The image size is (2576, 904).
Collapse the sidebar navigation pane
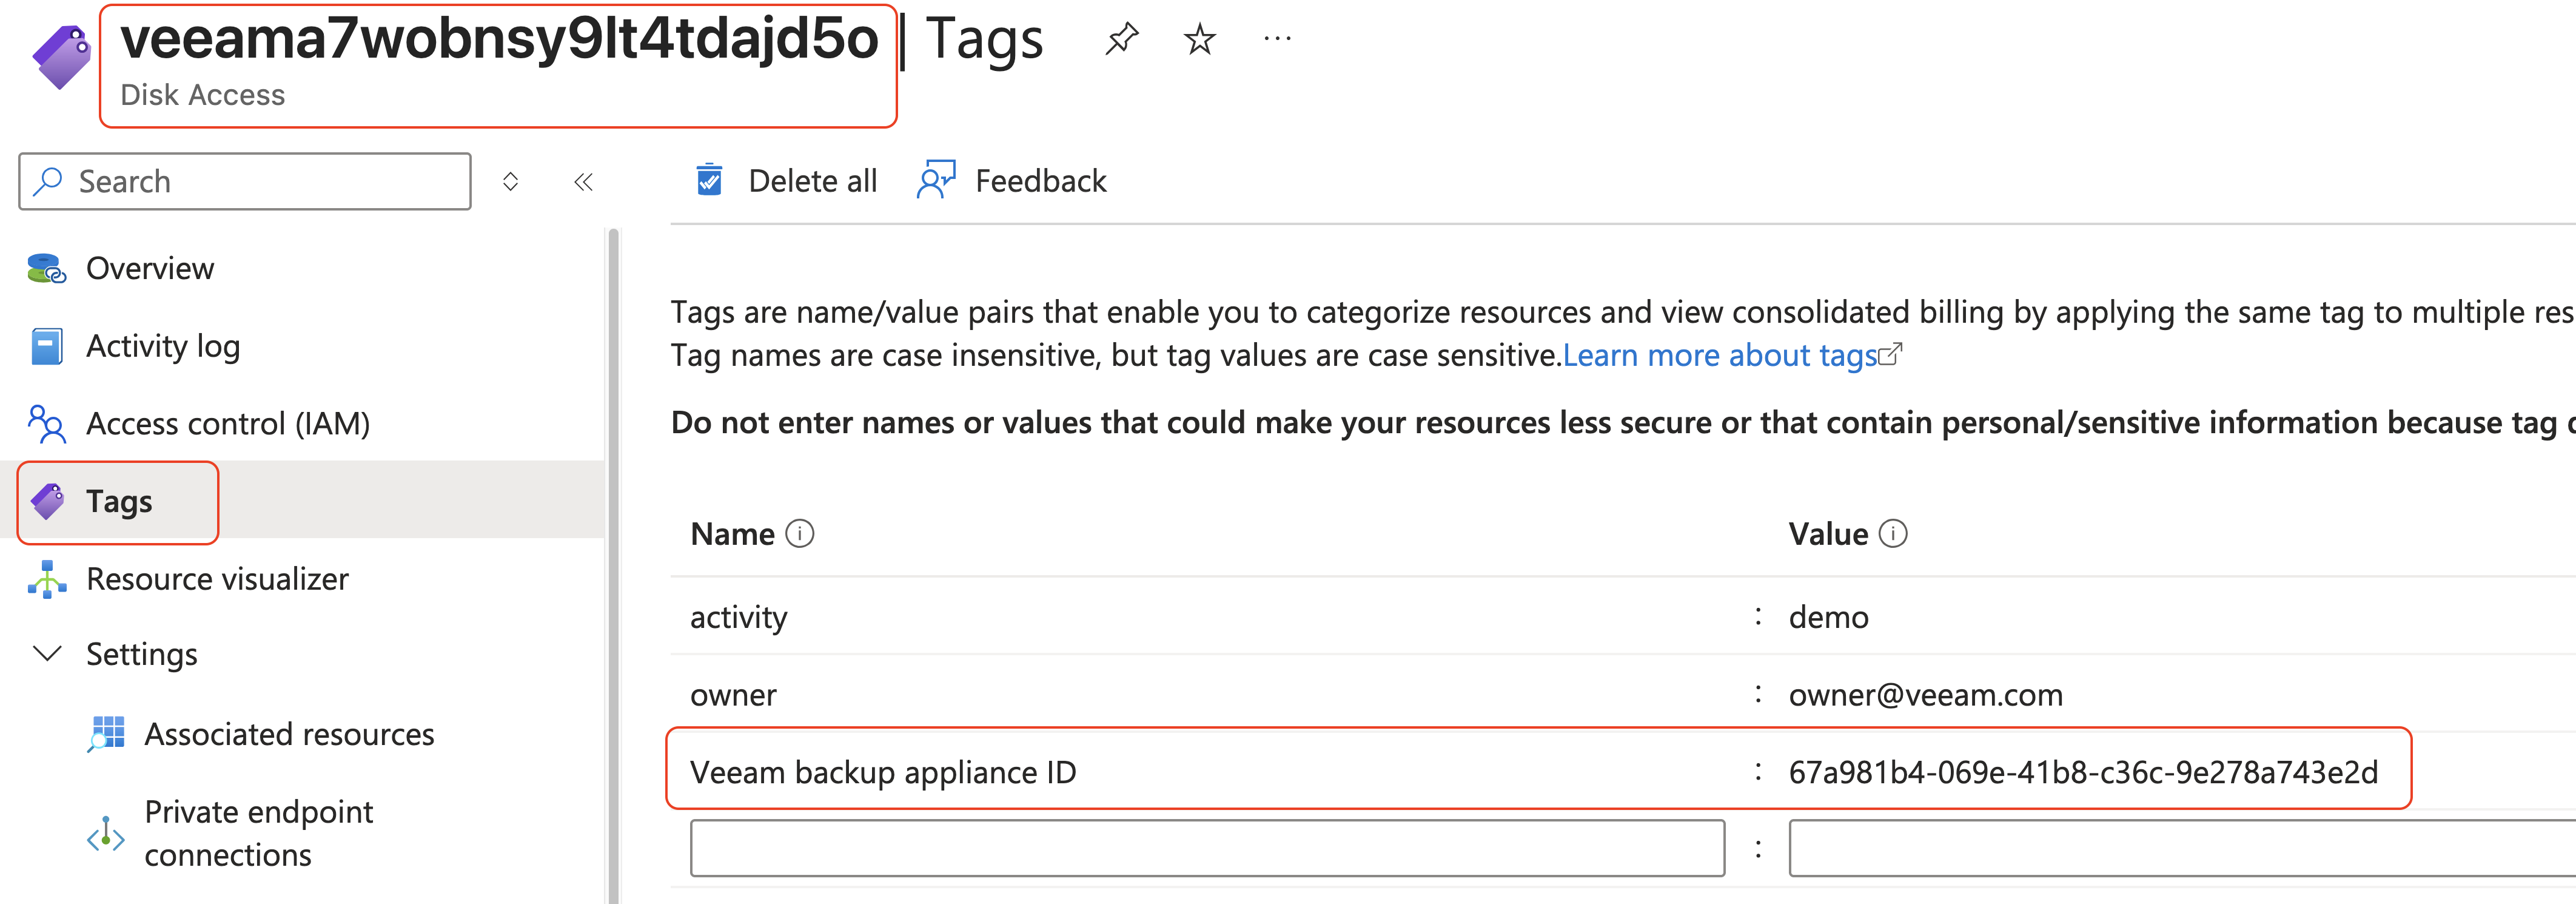(584, 181)
